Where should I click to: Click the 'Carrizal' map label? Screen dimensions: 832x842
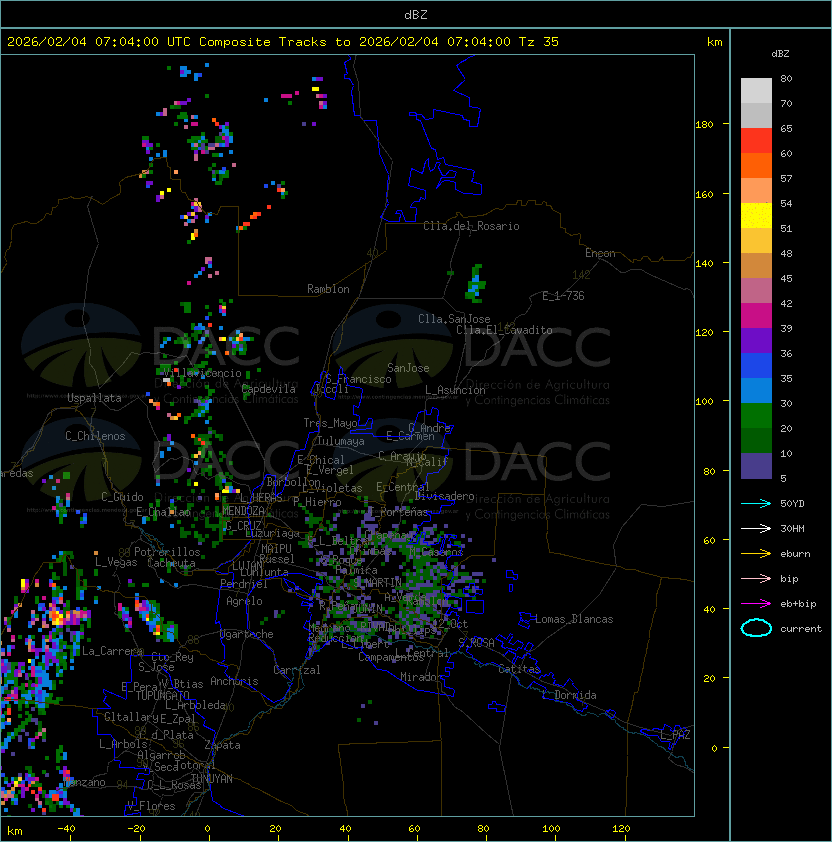point(296,670)
